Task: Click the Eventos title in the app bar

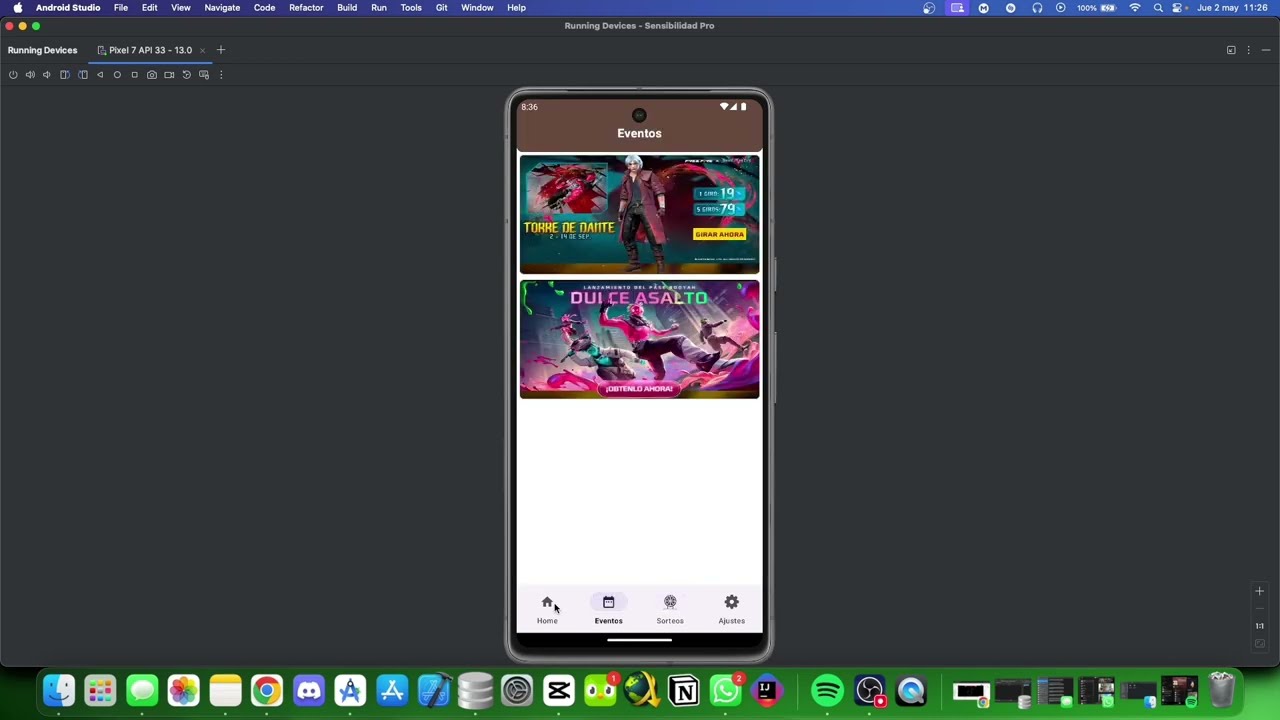Action: [x=639, y=133]
